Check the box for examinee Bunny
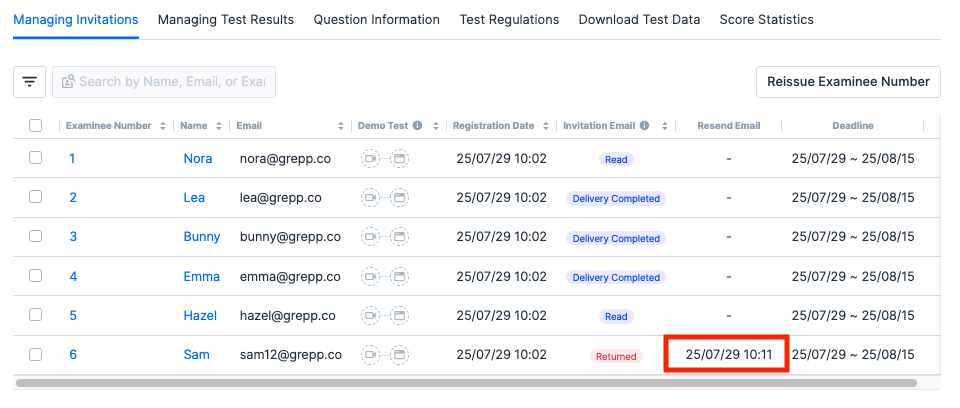 [x=36, y=237]
